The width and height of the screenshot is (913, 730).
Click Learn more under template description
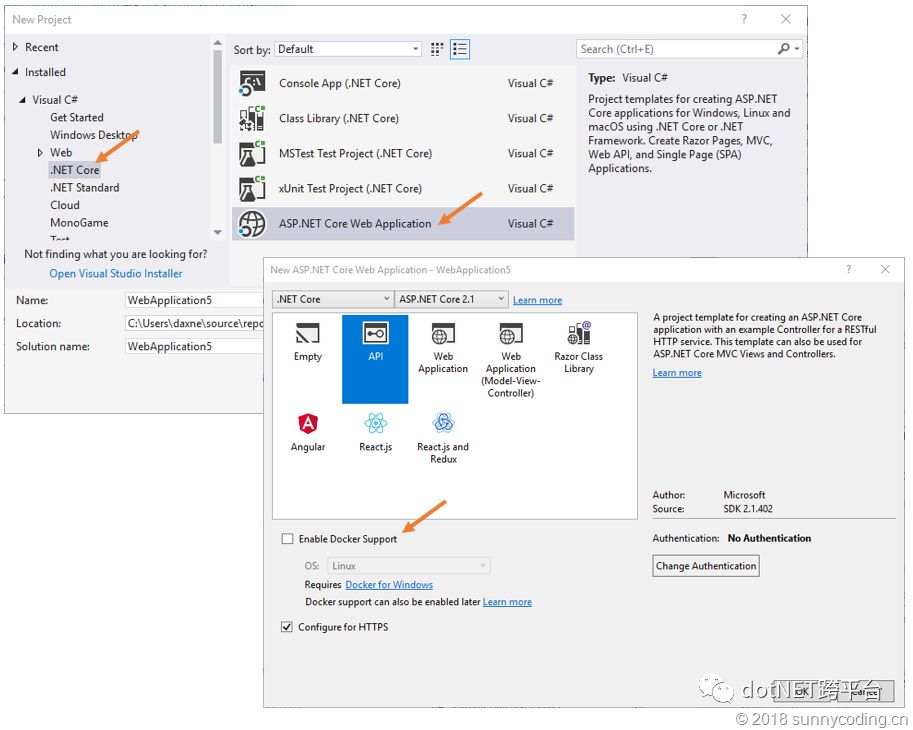[x=677, y=373]
